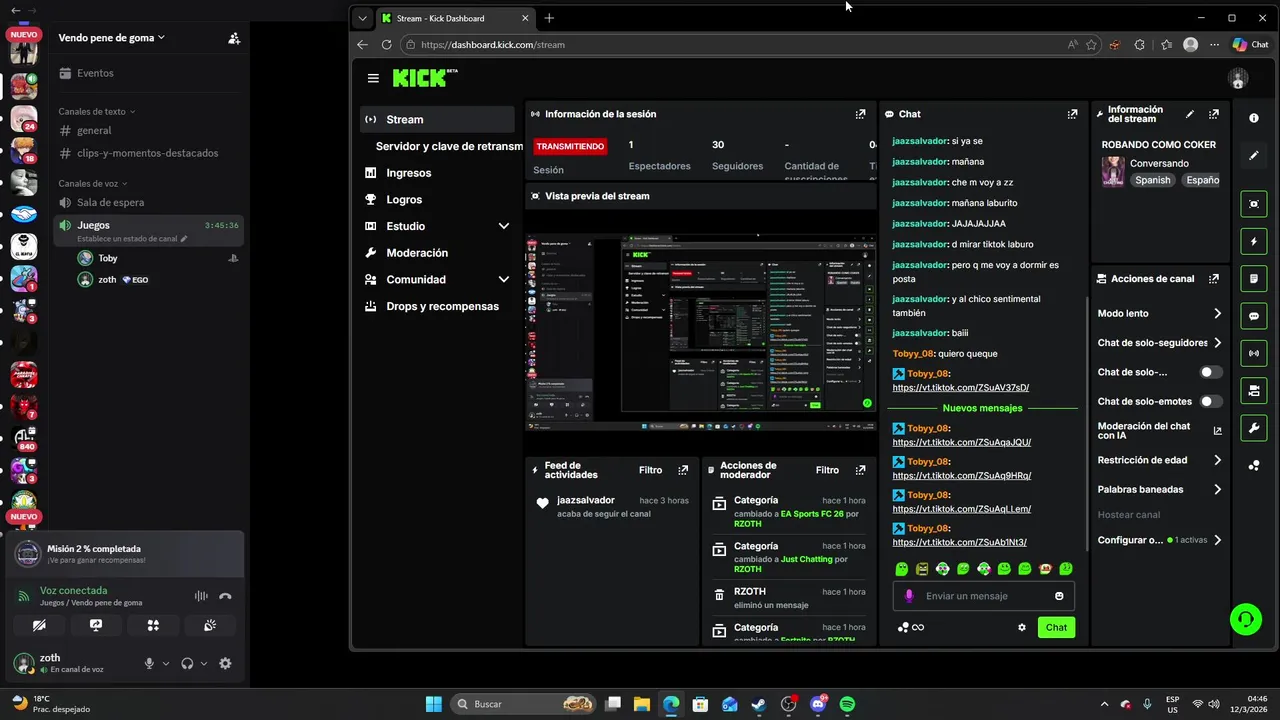Deafen audio with Discord headphones icon

(187, 663)
